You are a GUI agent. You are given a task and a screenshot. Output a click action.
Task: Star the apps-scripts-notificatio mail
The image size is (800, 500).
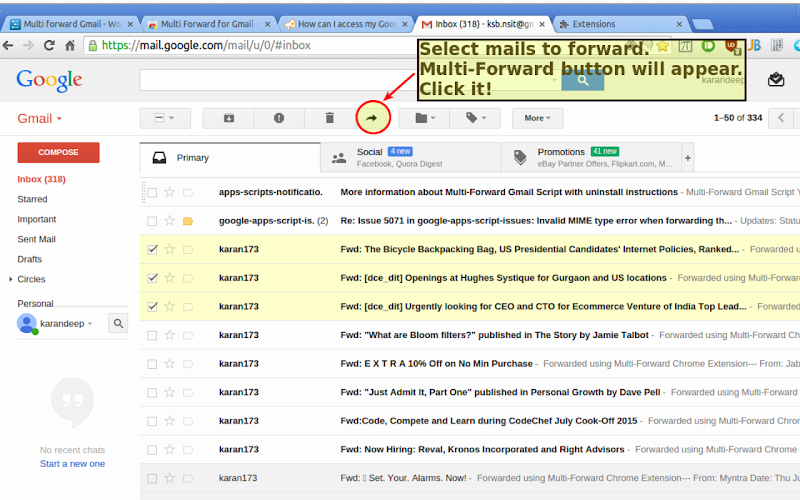tap(170, 192)
